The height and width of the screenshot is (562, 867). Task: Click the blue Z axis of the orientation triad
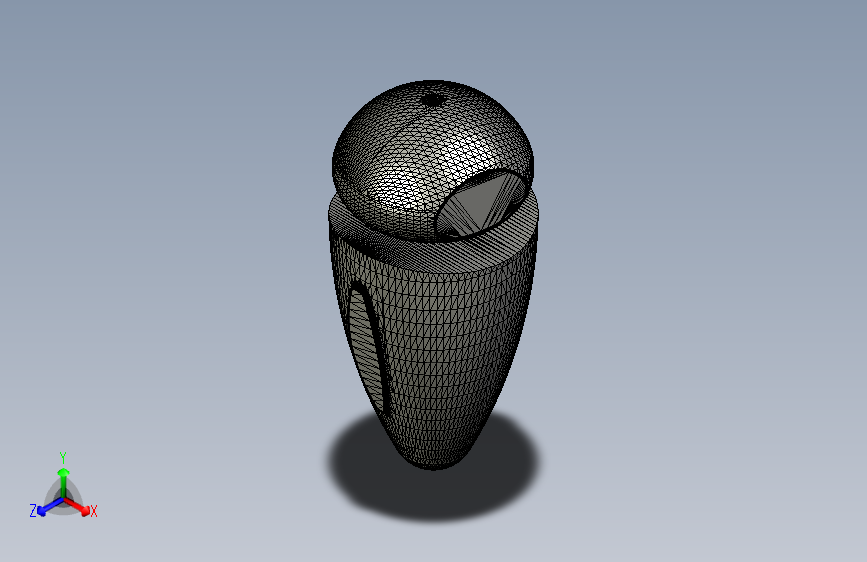[x=47, y=507]
